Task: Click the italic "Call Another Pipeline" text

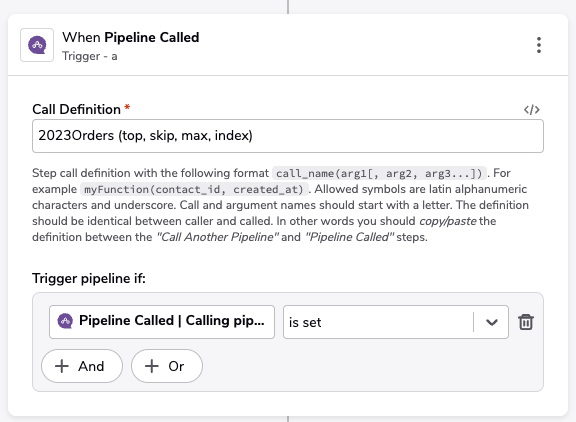Action: tap(217, 237)
